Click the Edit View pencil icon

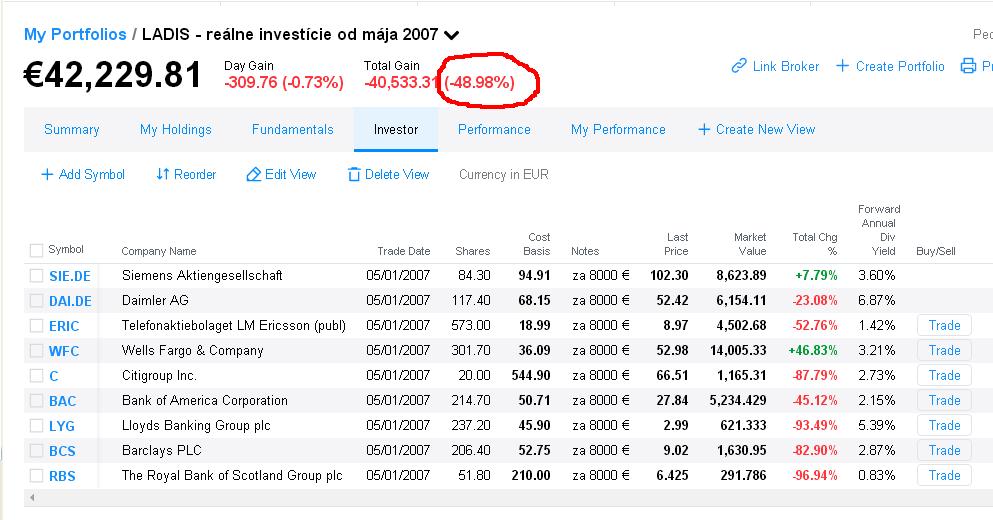click(253, 174)
